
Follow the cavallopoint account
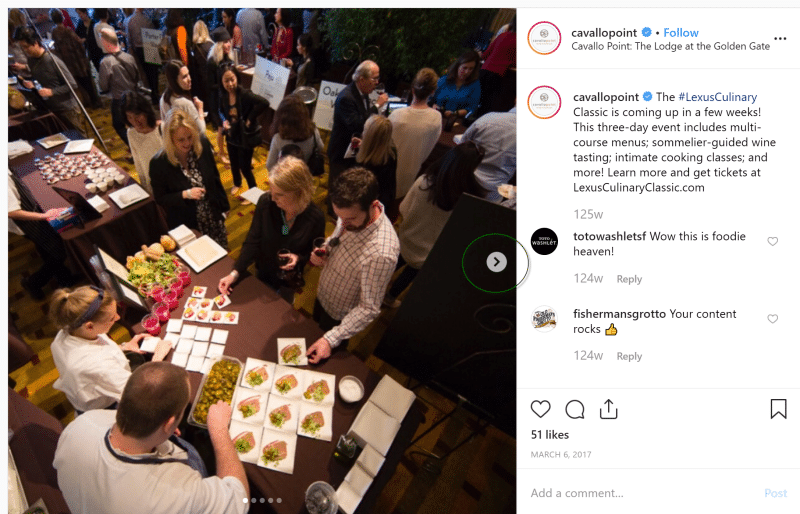(x=681, y=33)
